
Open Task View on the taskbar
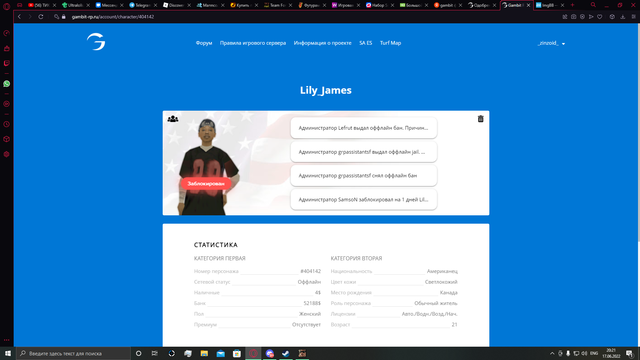tap(155, 353)
